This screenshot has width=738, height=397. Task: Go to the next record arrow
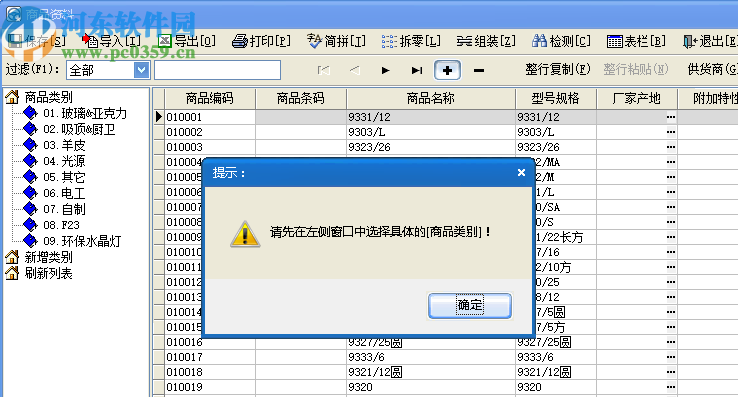pos(385,71)
